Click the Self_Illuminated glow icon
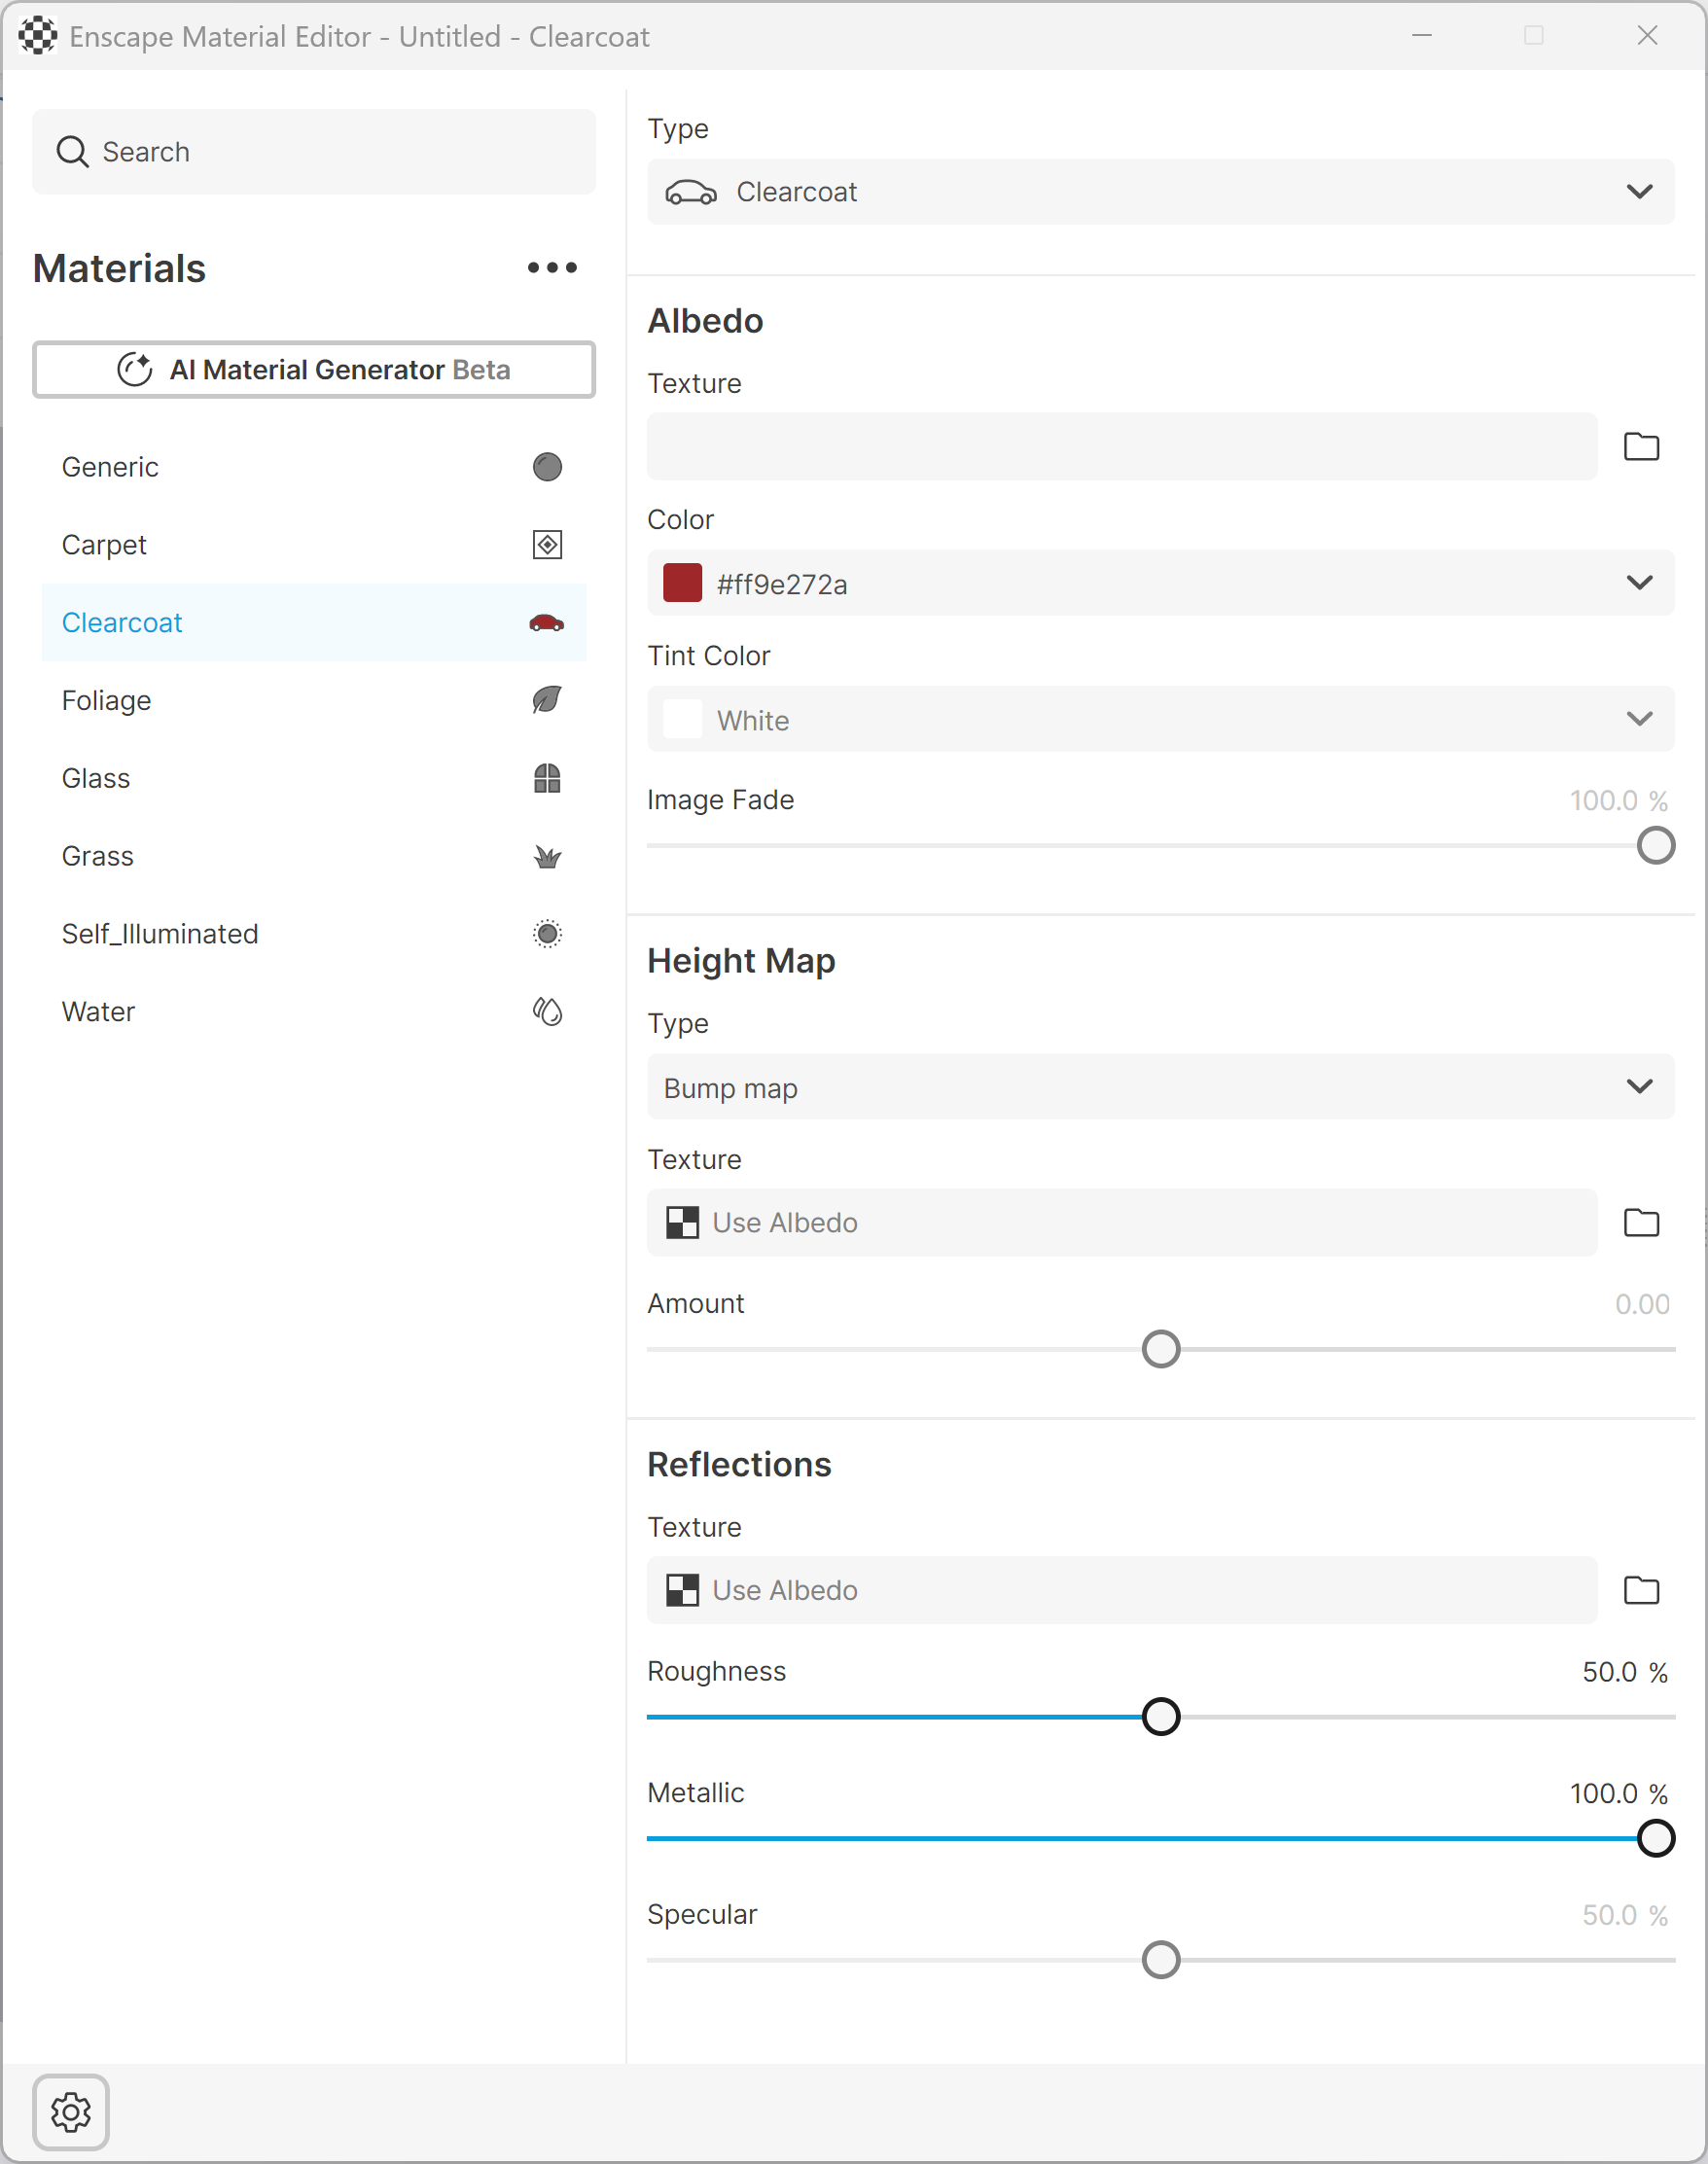 547,934
